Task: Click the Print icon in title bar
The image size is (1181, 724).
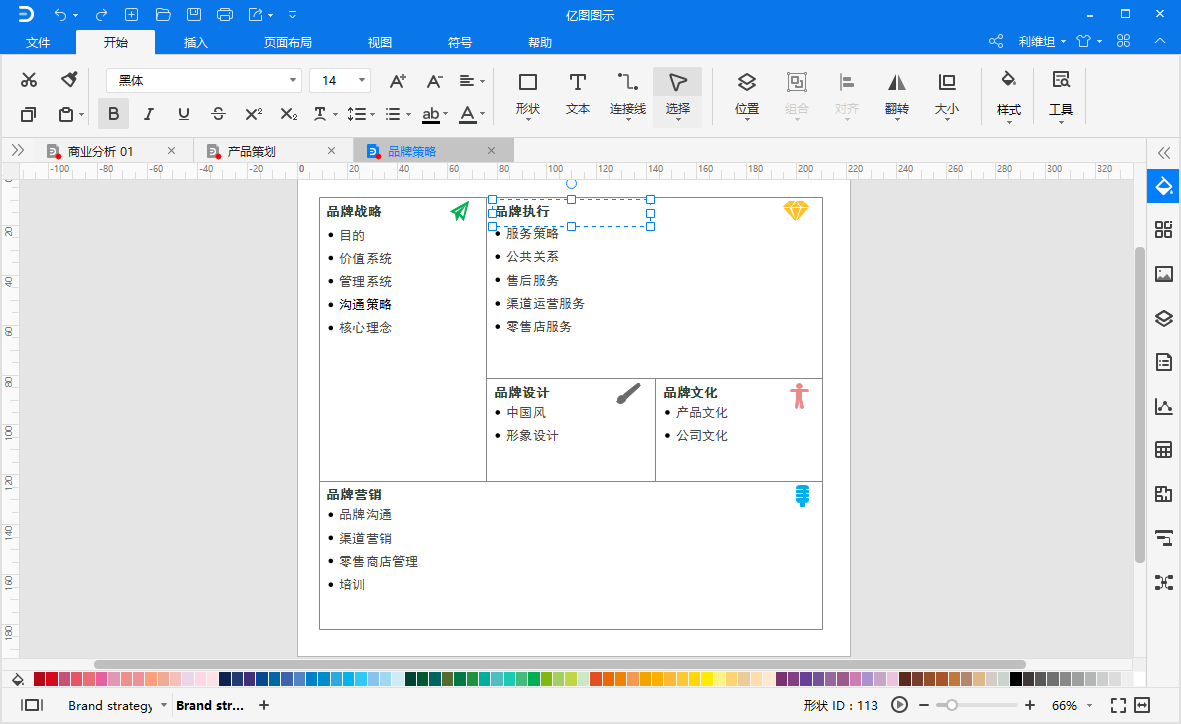Action: tap(224, 14)
